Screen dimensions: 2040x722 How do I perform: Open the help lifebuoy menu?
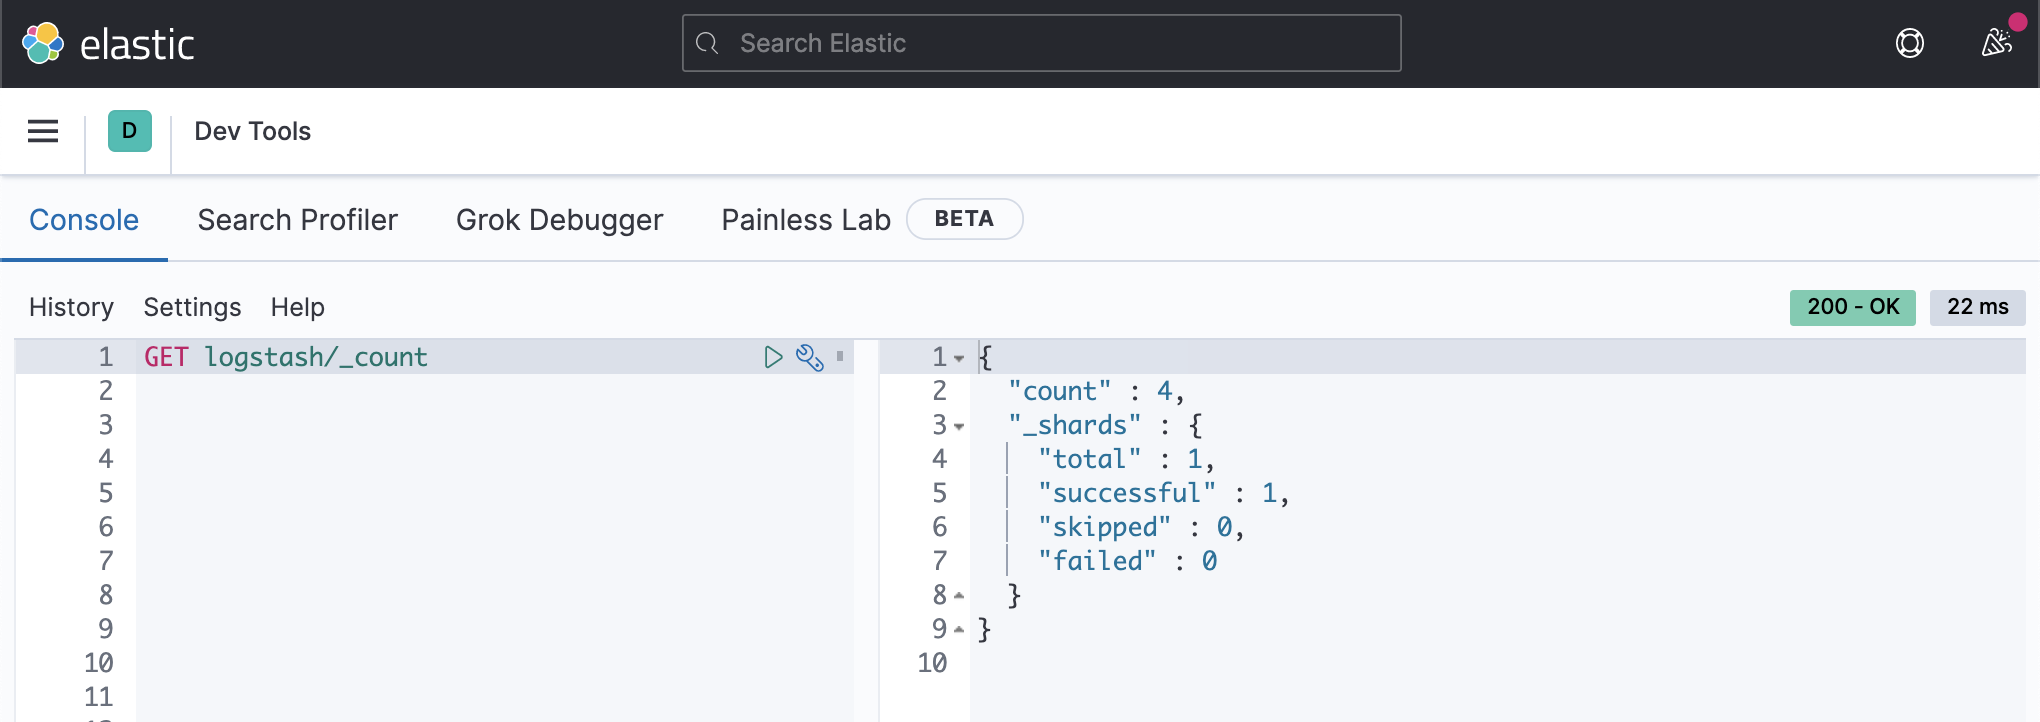(x=1910, y=43)
